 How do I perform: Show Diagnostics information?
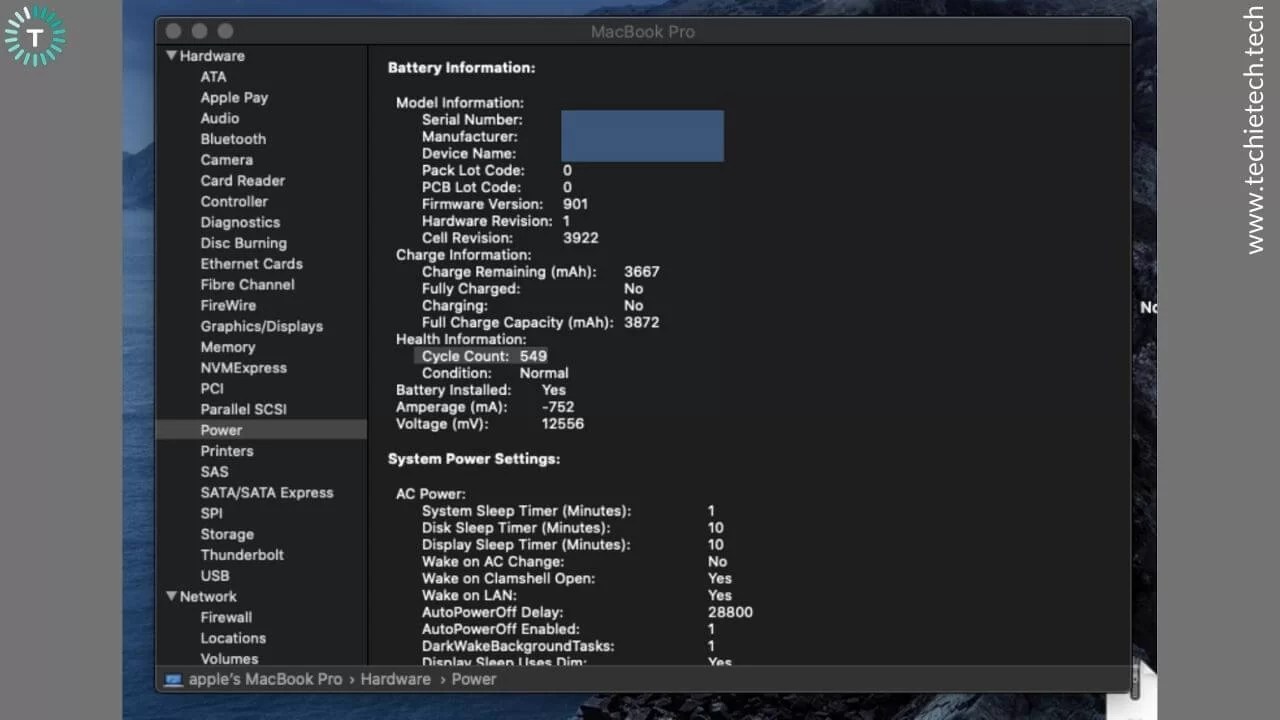point(240,222)
